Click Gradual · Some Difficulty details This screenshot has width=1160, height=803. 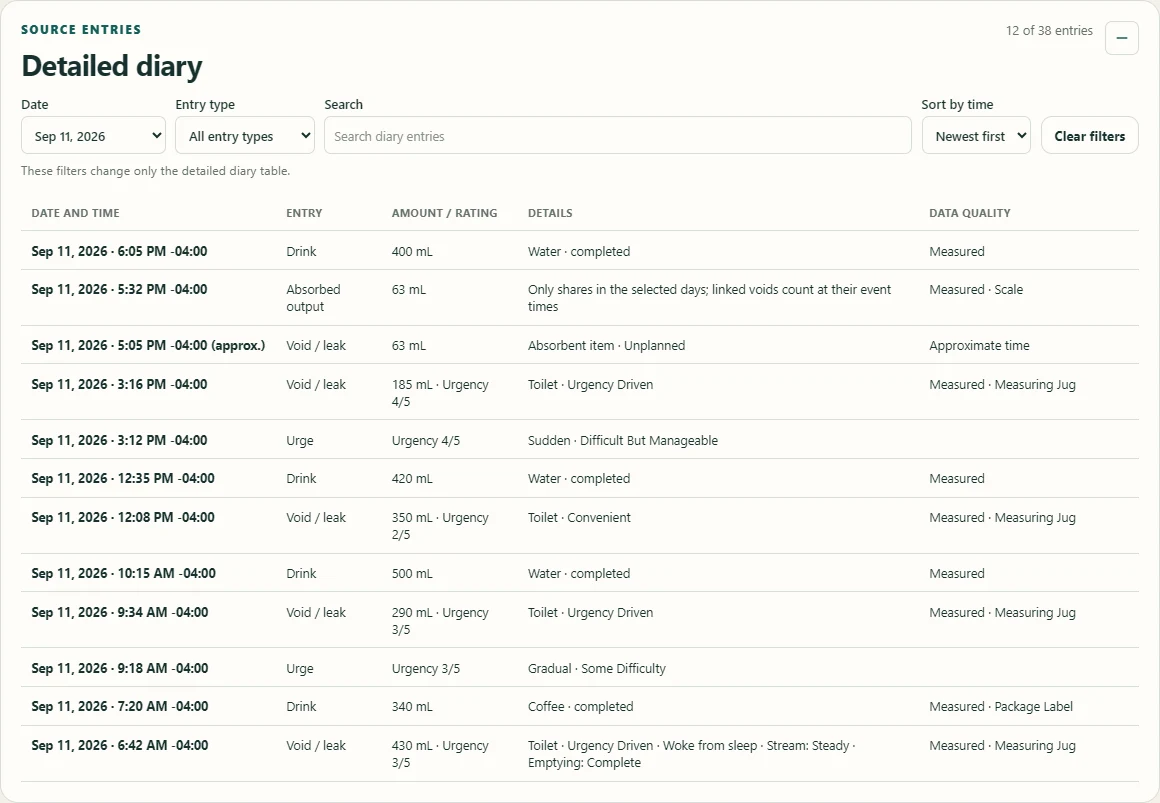(x=597, y=668)
